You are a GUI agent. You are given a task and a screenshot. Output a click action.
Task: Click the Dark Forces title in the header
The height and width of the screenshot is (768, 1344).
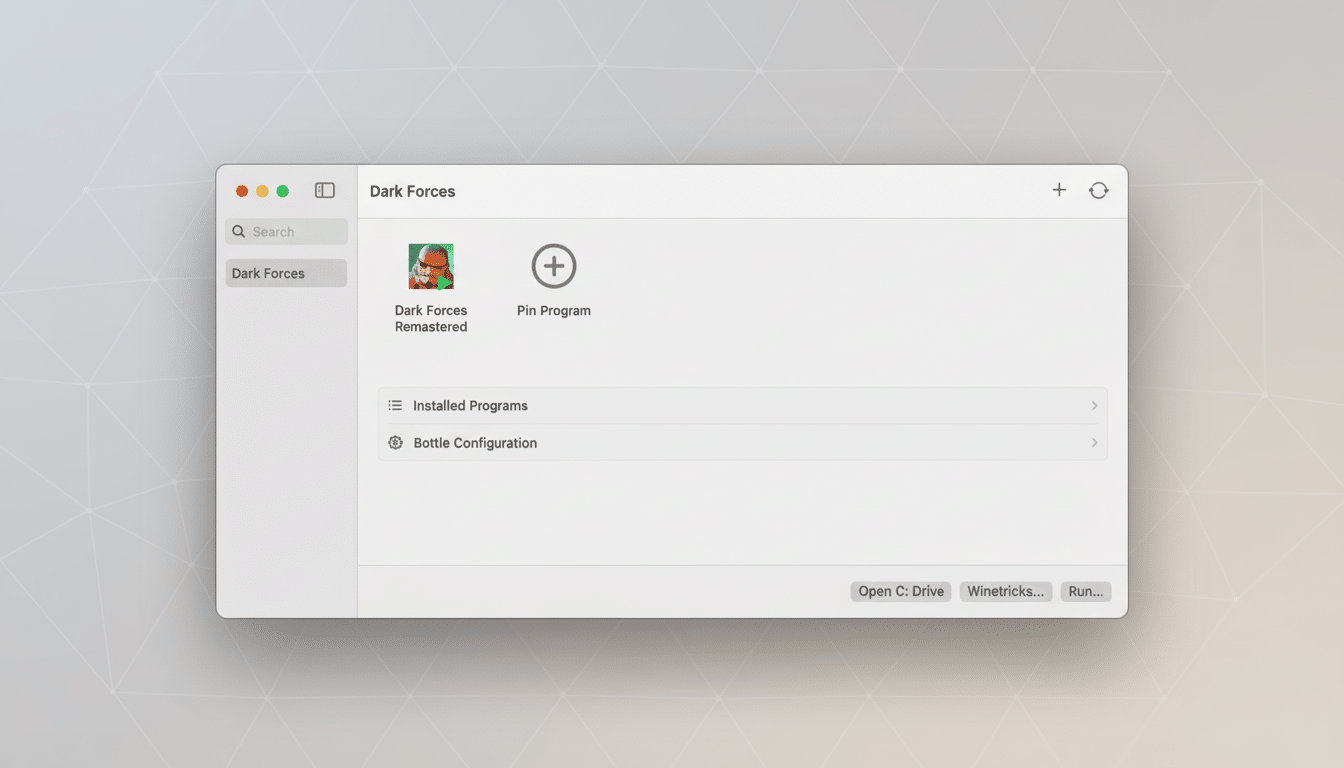pyautogui.click(x=412, y=191)
